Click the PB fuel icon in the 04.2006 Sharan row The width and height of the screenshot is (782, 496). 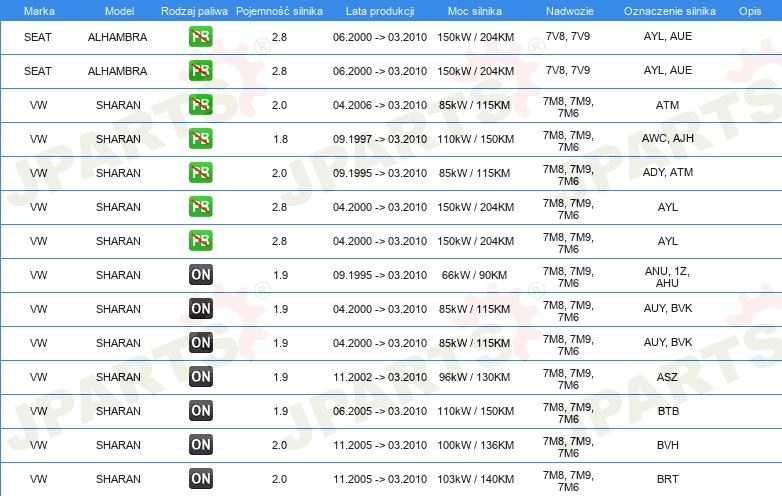[200, 105]
